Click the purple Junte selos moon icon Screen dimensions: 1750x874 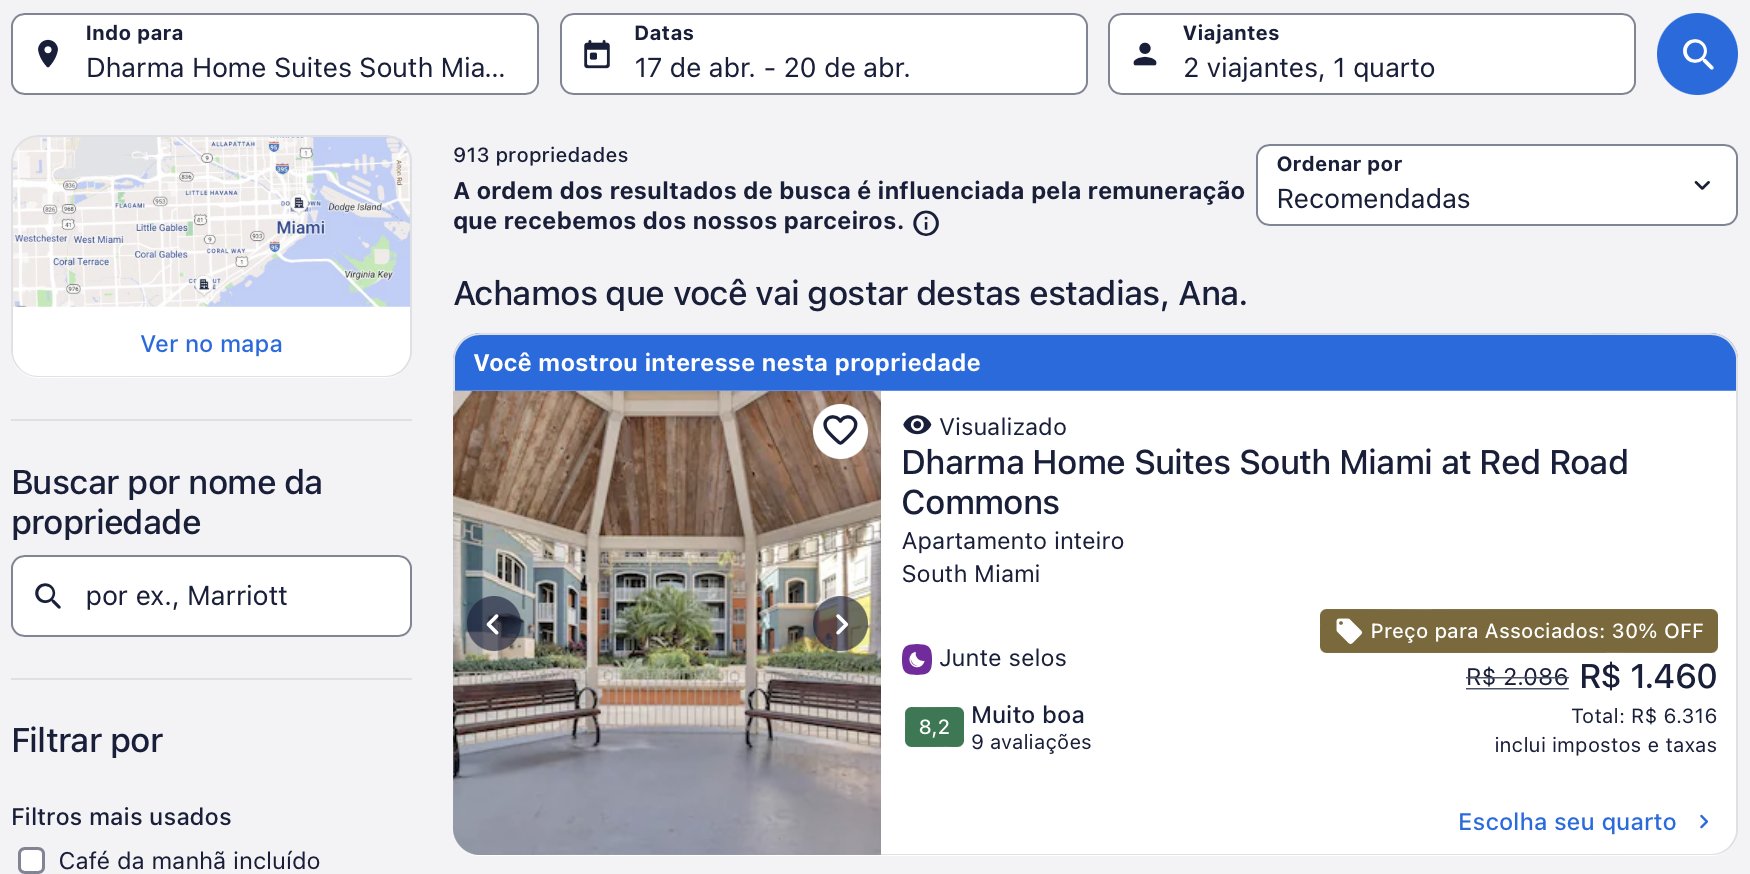tap(917, 659)
